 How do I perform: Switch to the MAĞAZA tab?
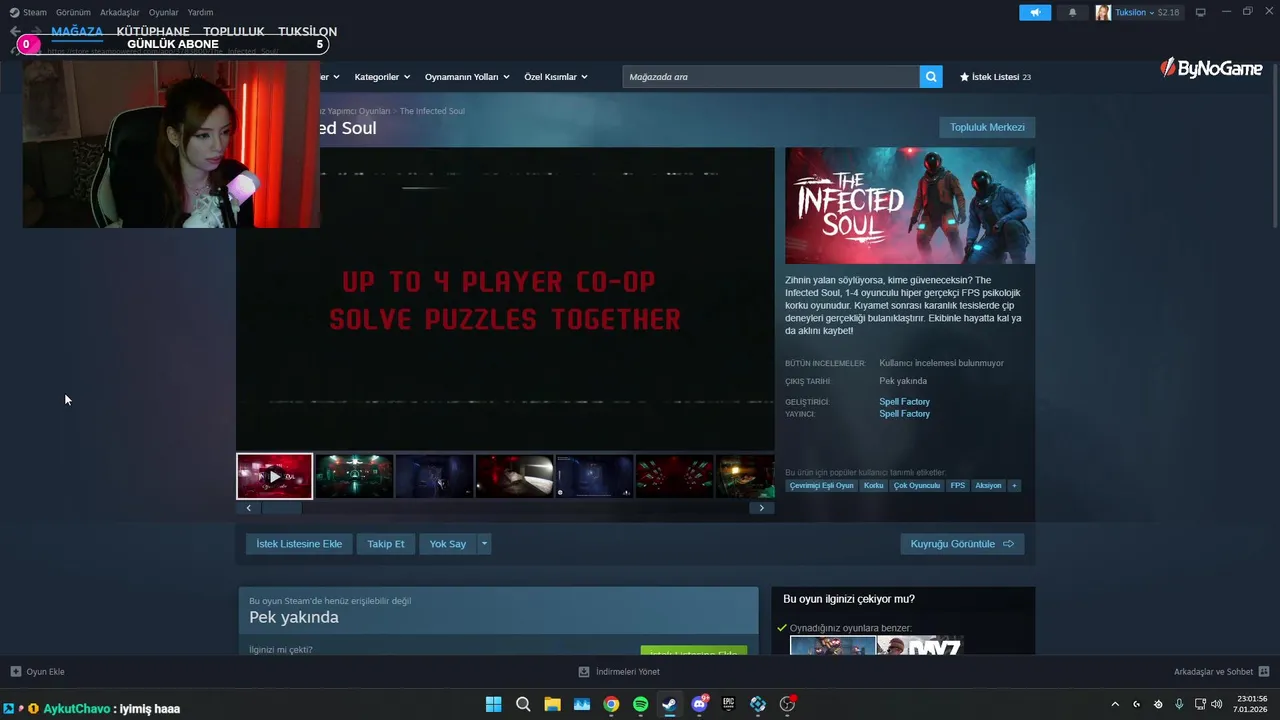(x=77, y=32)
